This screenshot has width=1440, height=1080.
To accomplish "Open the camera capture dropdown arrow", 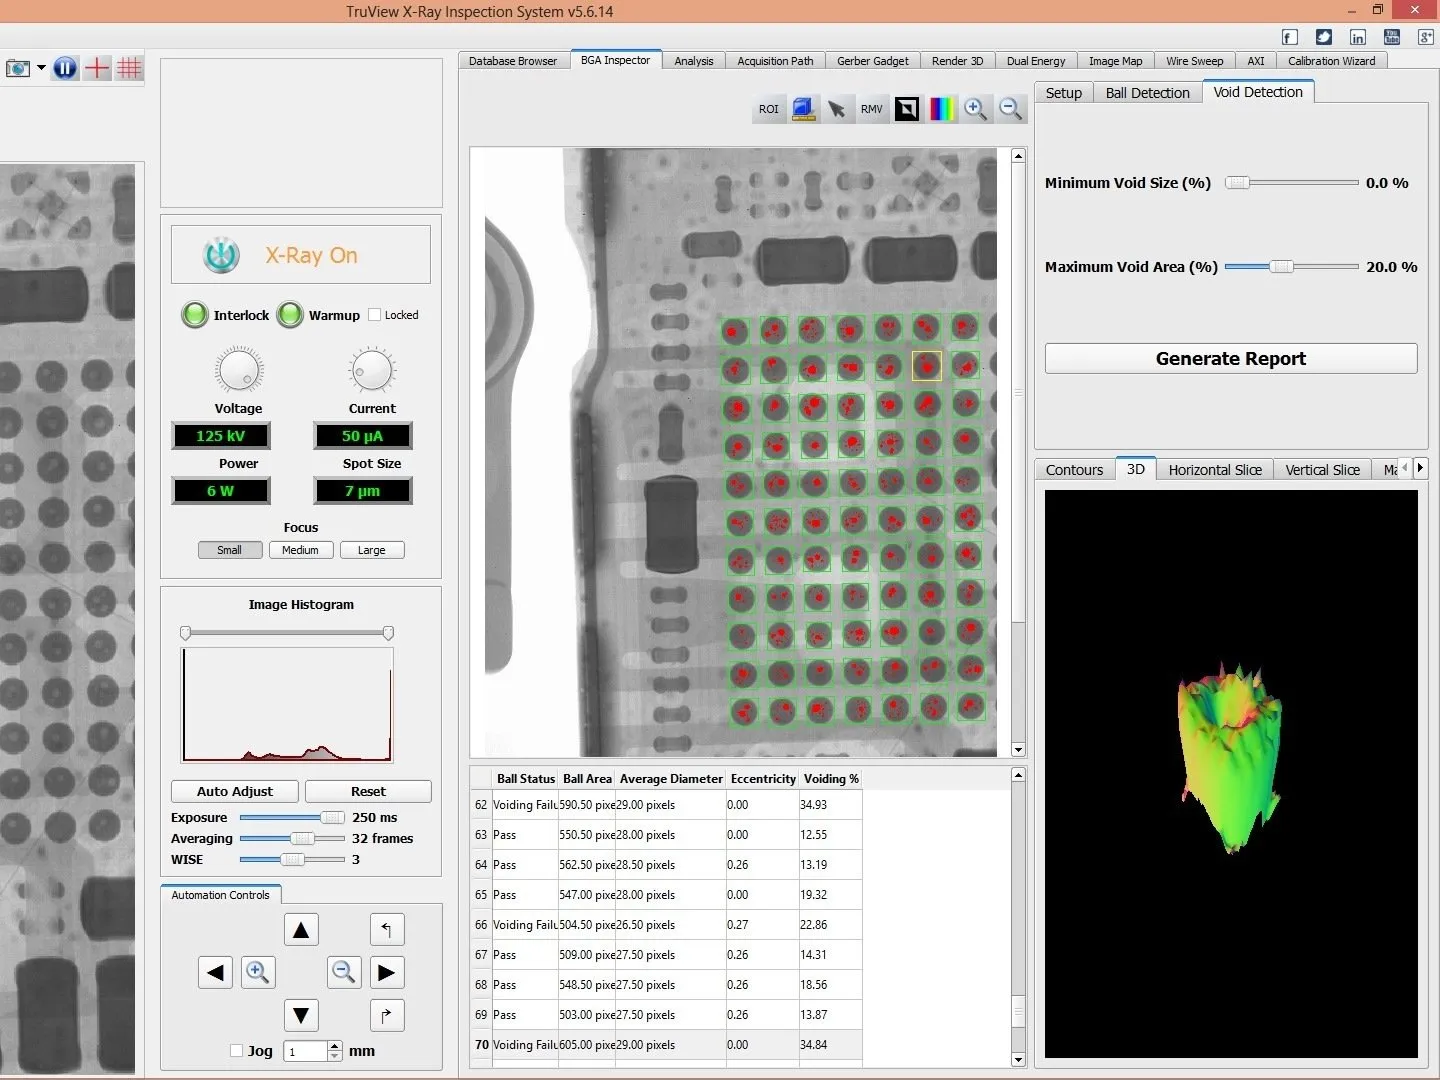I will point(41,68).
